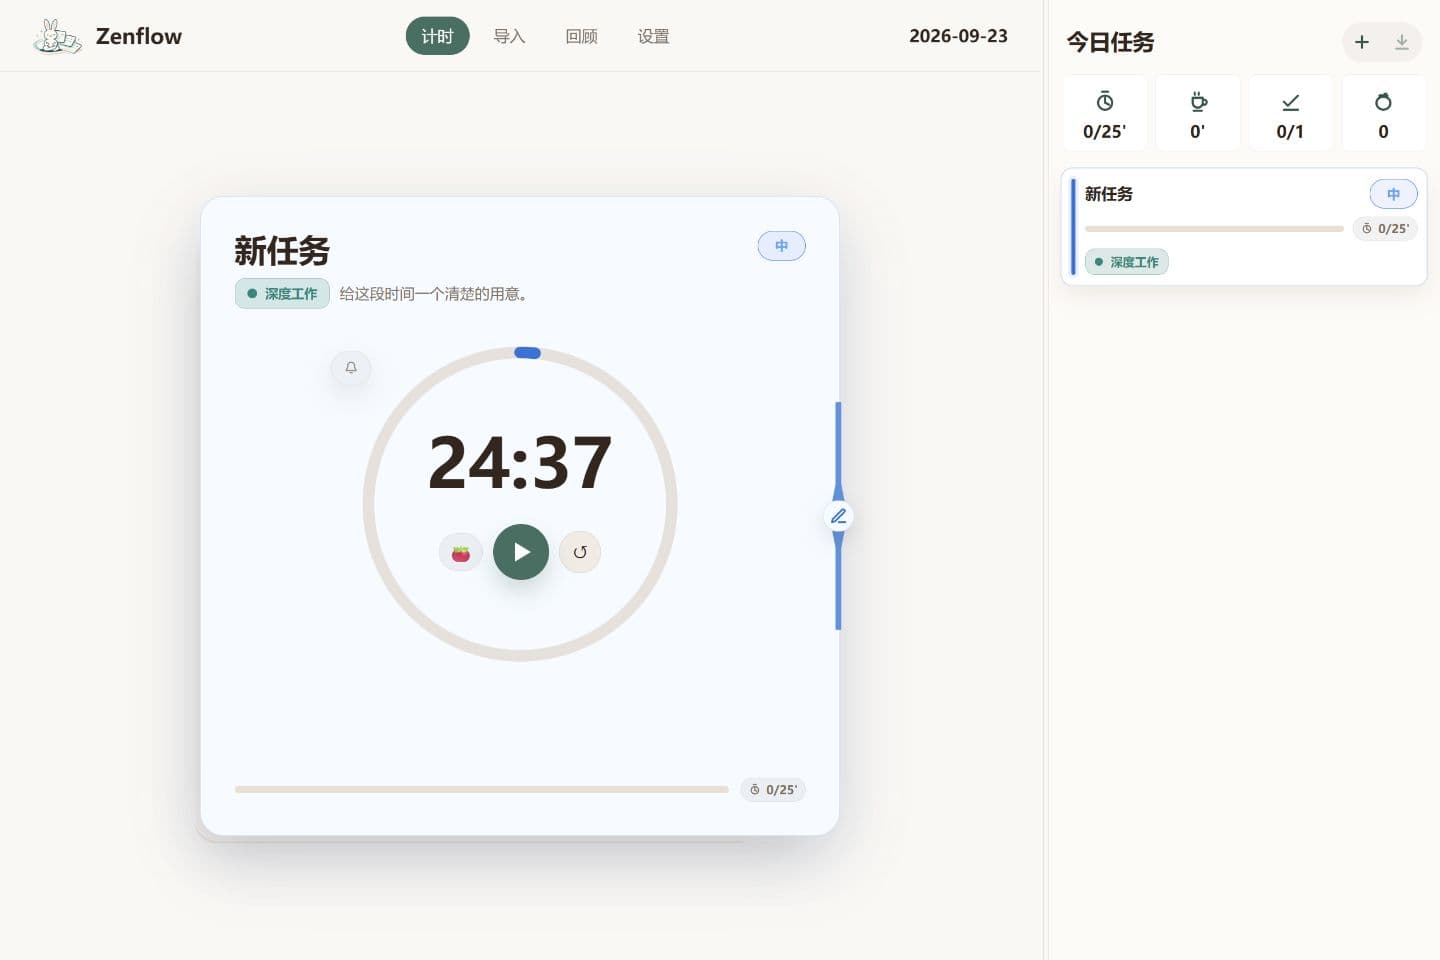The height and width of the screenshot is (960, 1440).
Task: Open the 导入 tab
Action: tap(509, 36)
